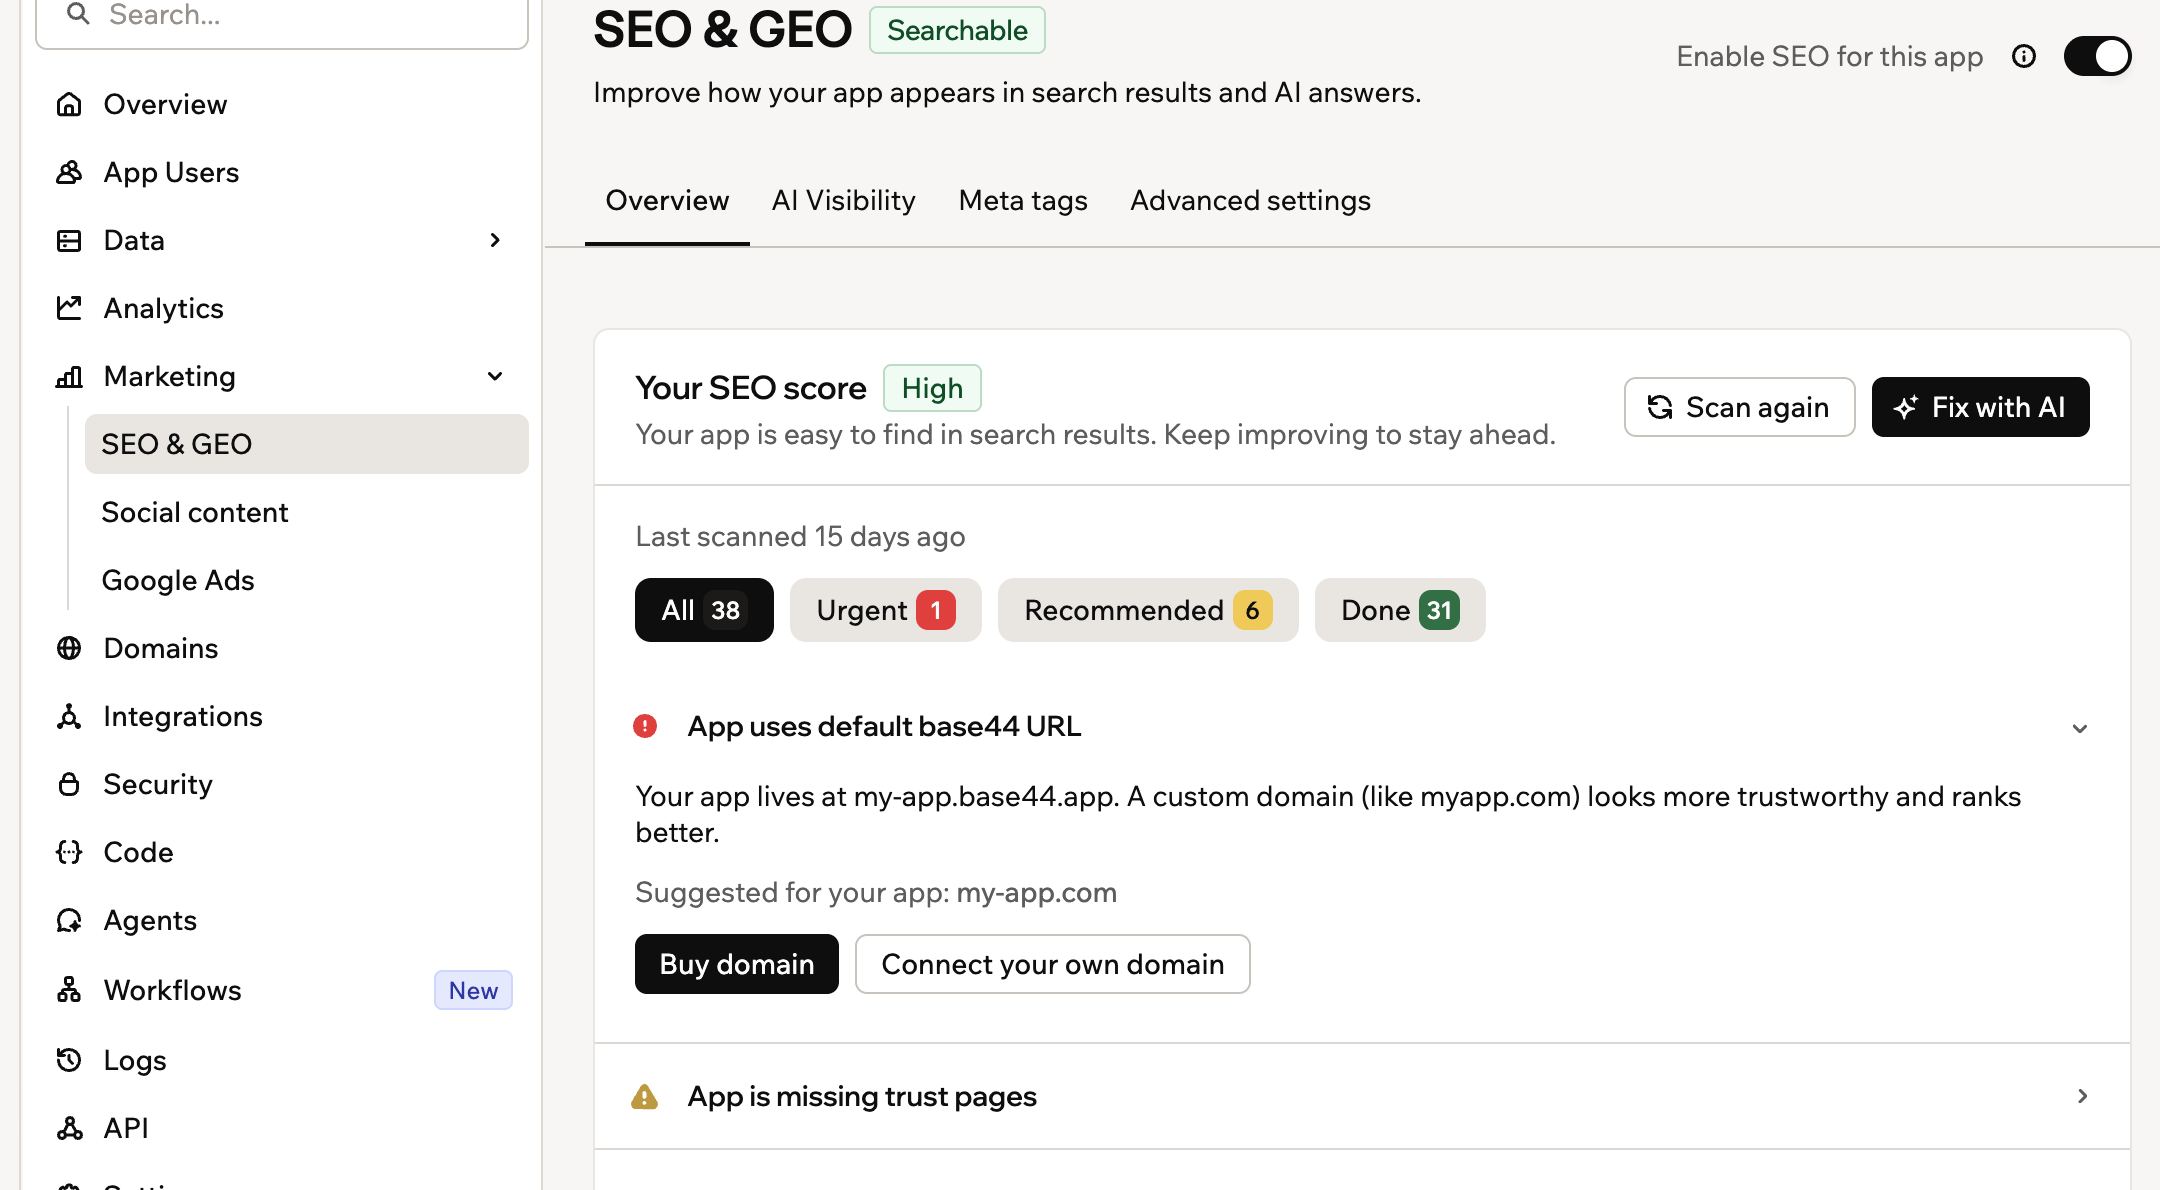2160x1190 pixels.
Task: Open Logs in sidebar
Action: point(282,1060)
